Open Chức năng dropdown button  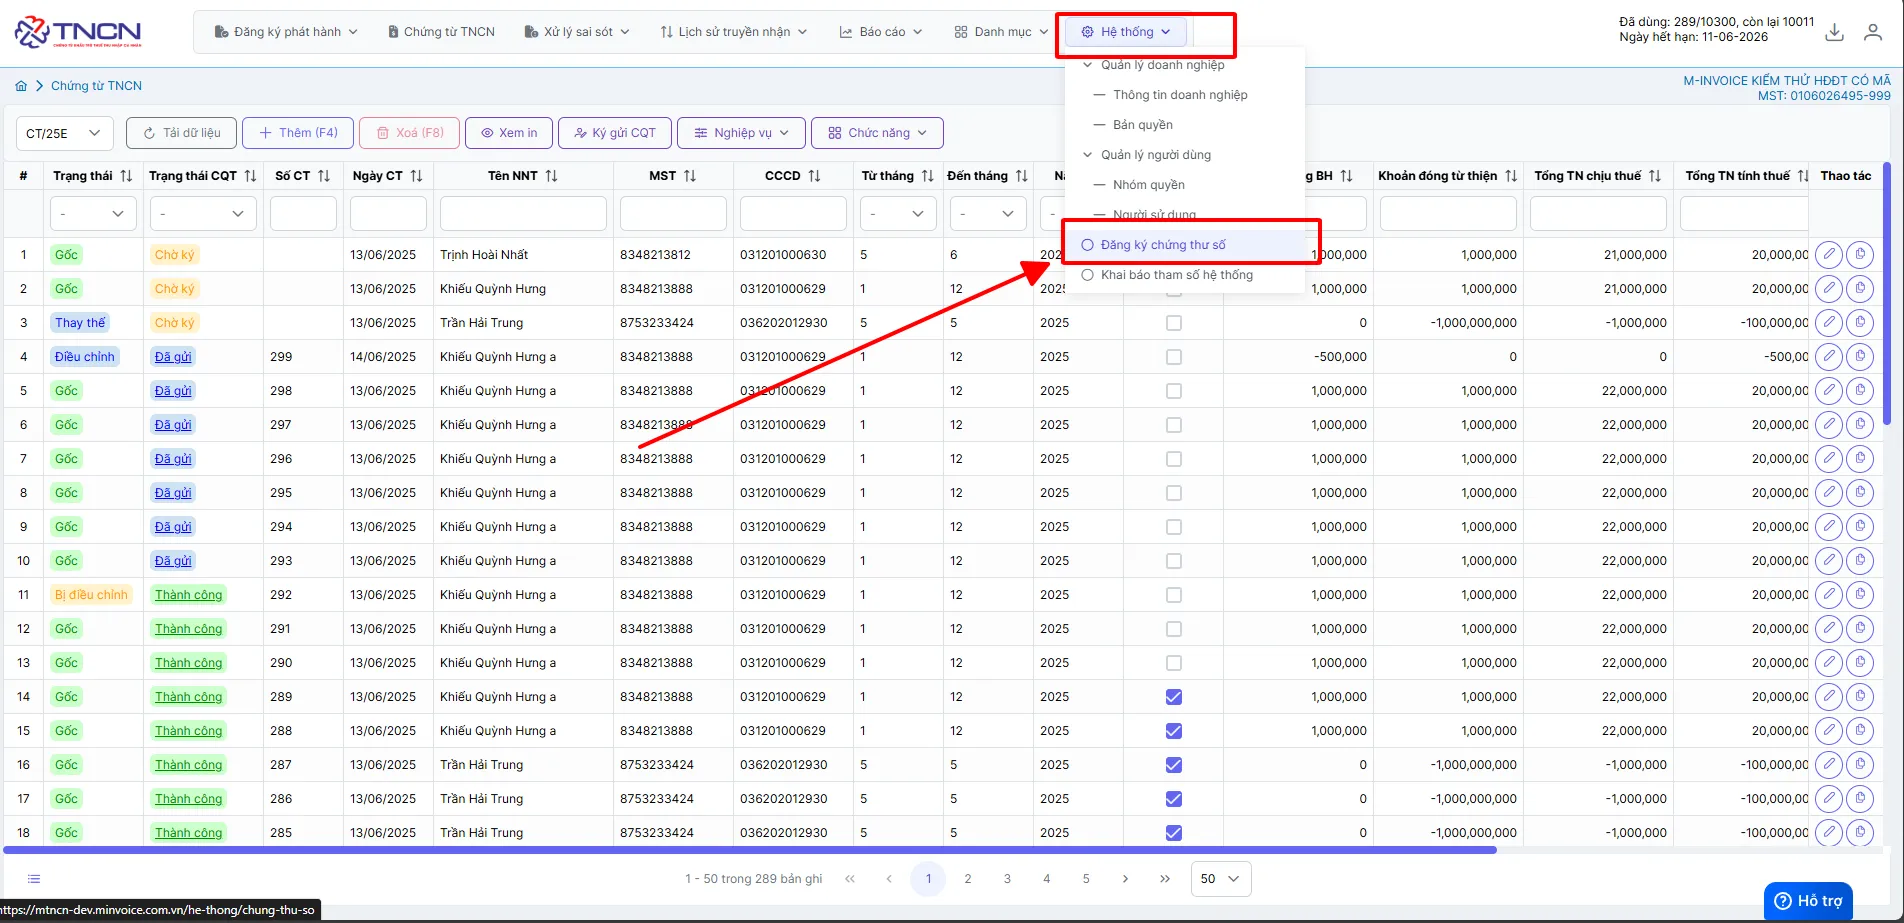(x=877, y=133)
